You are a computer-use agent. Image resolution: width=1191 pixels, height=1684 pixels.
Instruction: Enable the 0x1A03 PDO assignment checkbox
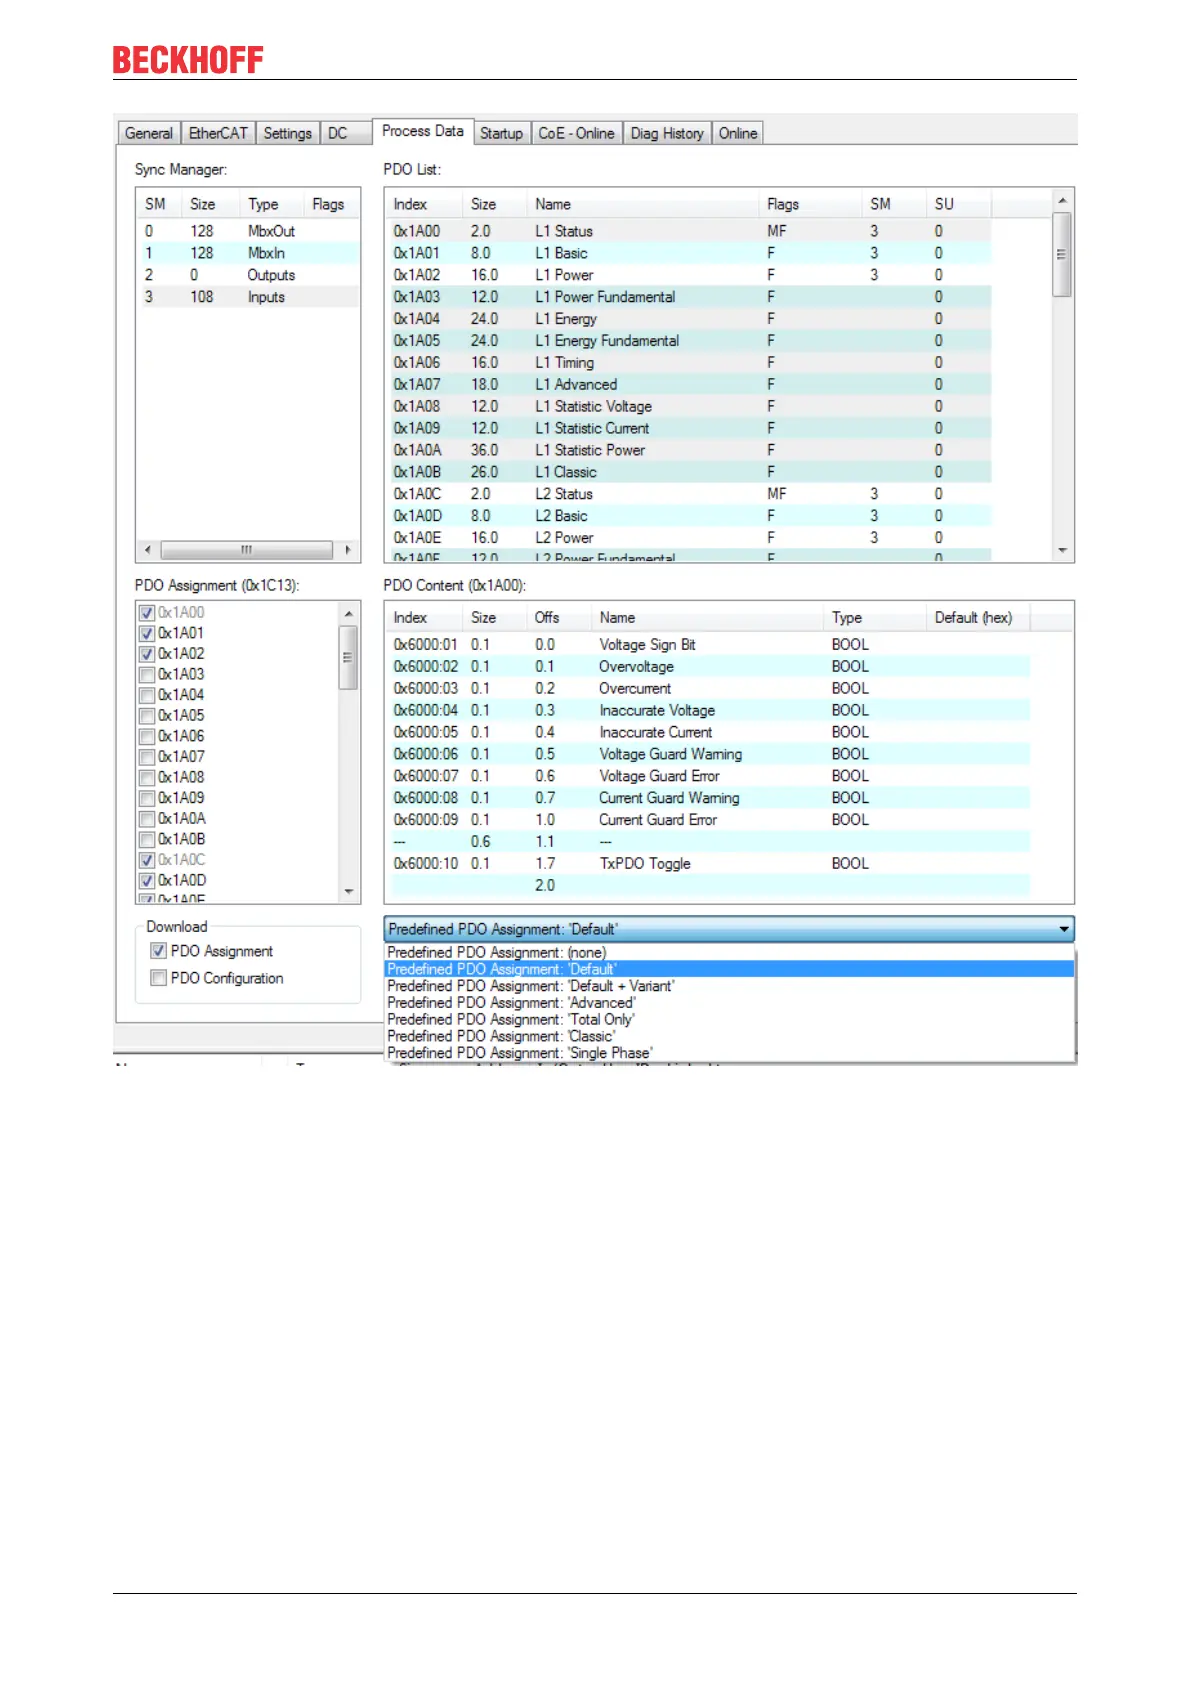tap(147, 675)
